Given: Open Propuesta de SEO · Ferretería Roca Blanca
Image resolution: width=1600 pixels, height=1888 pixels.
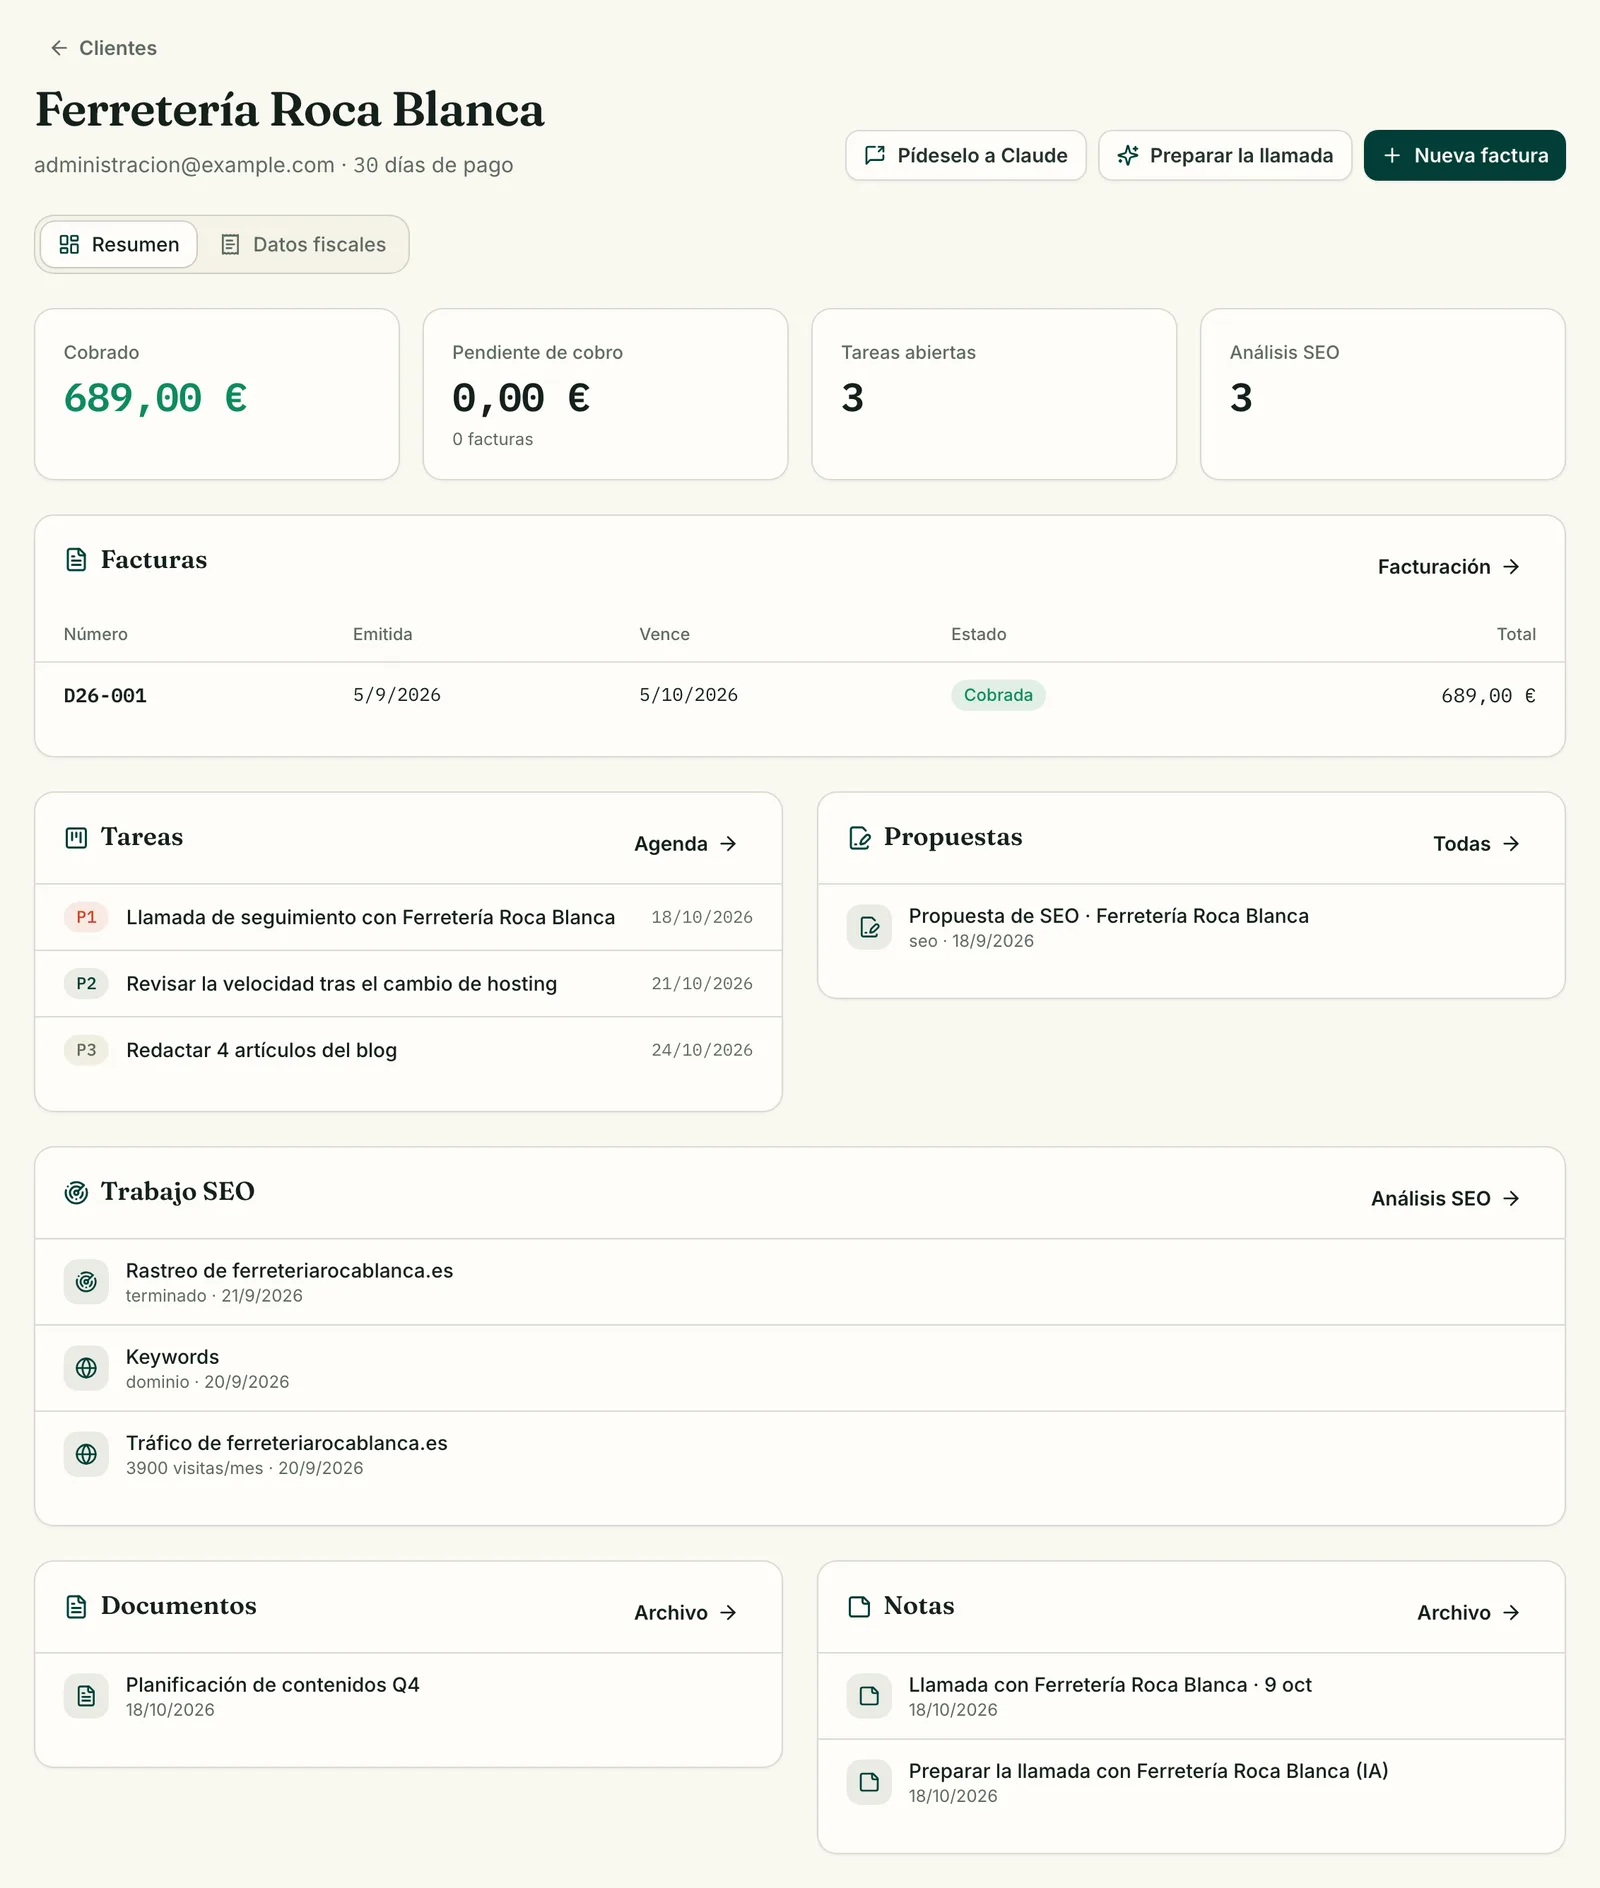Looking at the screenshot, I should click(x=1191, y=927).
